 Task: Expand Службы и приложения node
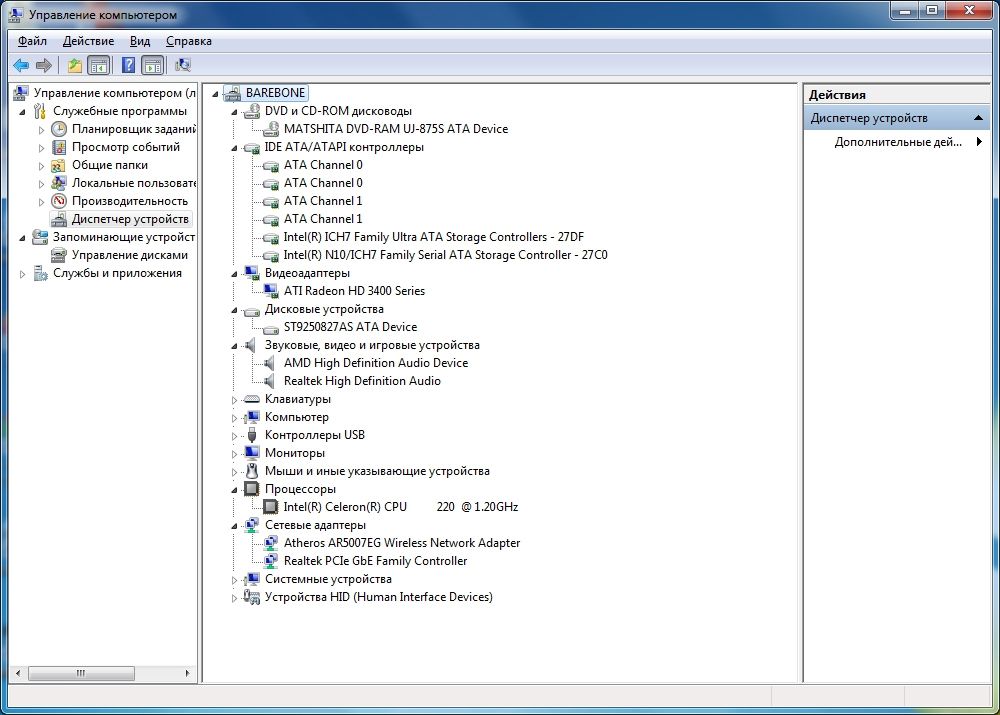[22, 274]
